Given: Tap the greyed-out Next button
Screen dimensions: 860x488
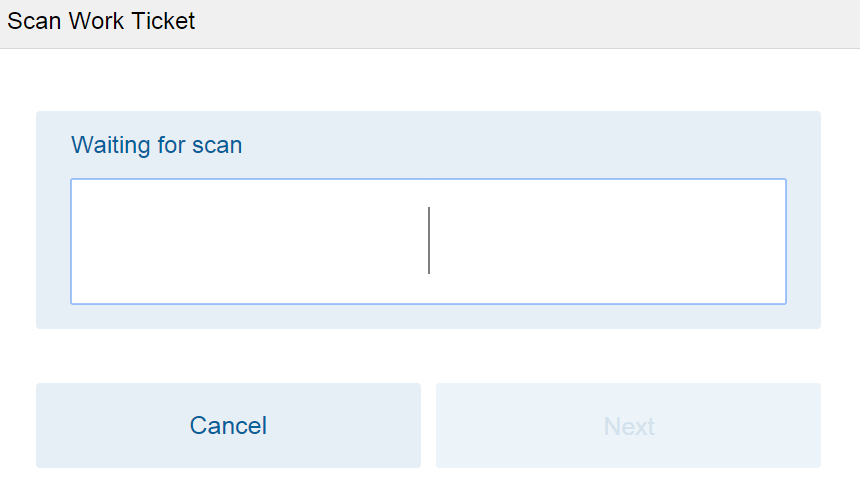Looking at the screenshot, I should (628, 425).
